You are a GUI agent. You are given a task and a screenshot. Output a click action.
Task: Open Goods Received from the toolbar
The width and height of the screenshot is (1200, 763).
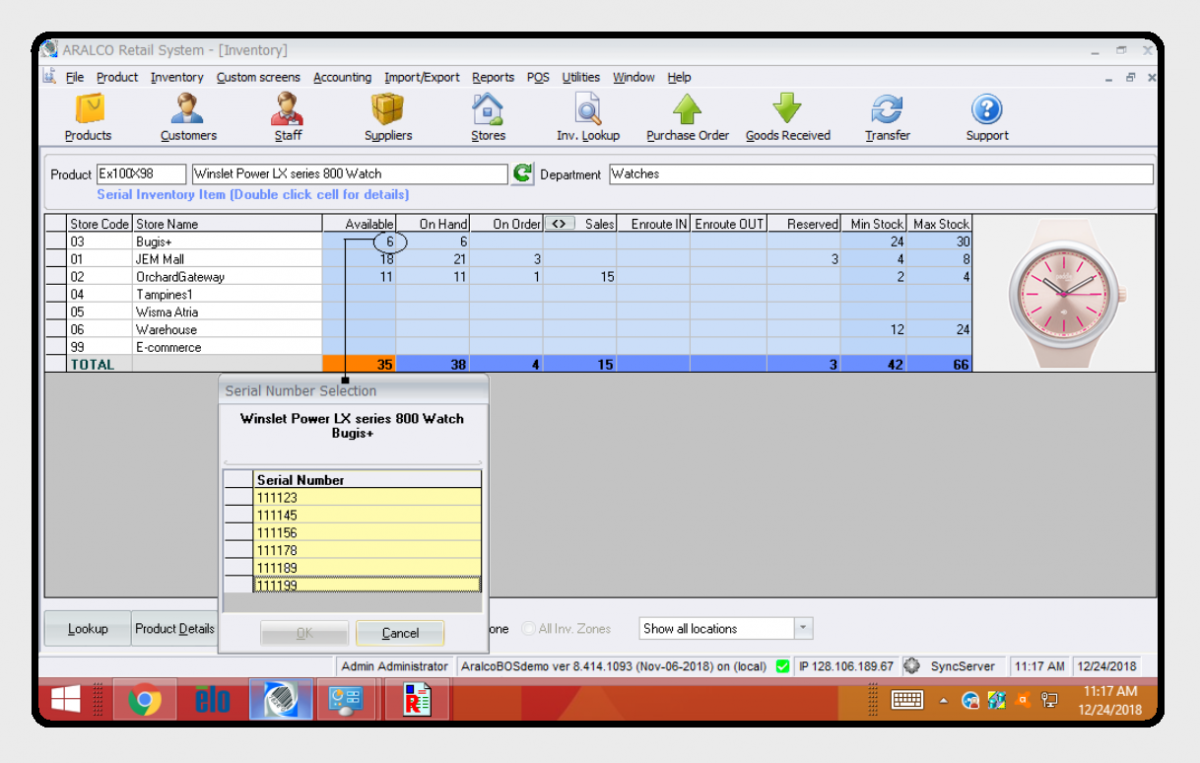coord(788,117)
